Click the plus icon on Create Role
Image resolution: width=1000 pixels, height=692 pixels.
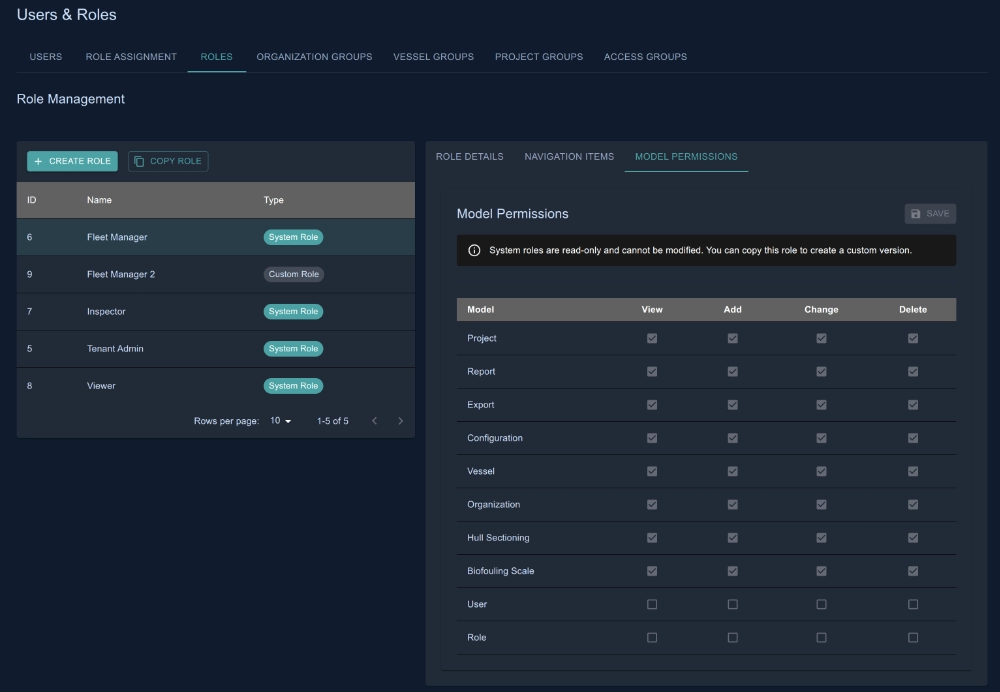(40, 160)
